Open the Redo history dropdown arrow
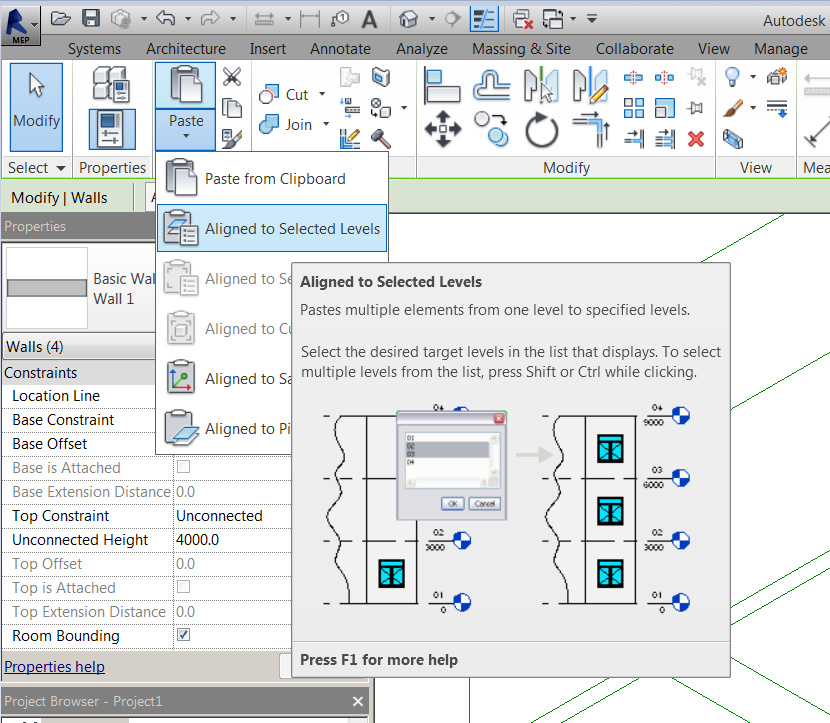830x723 pixels. (x=233, y=19)
